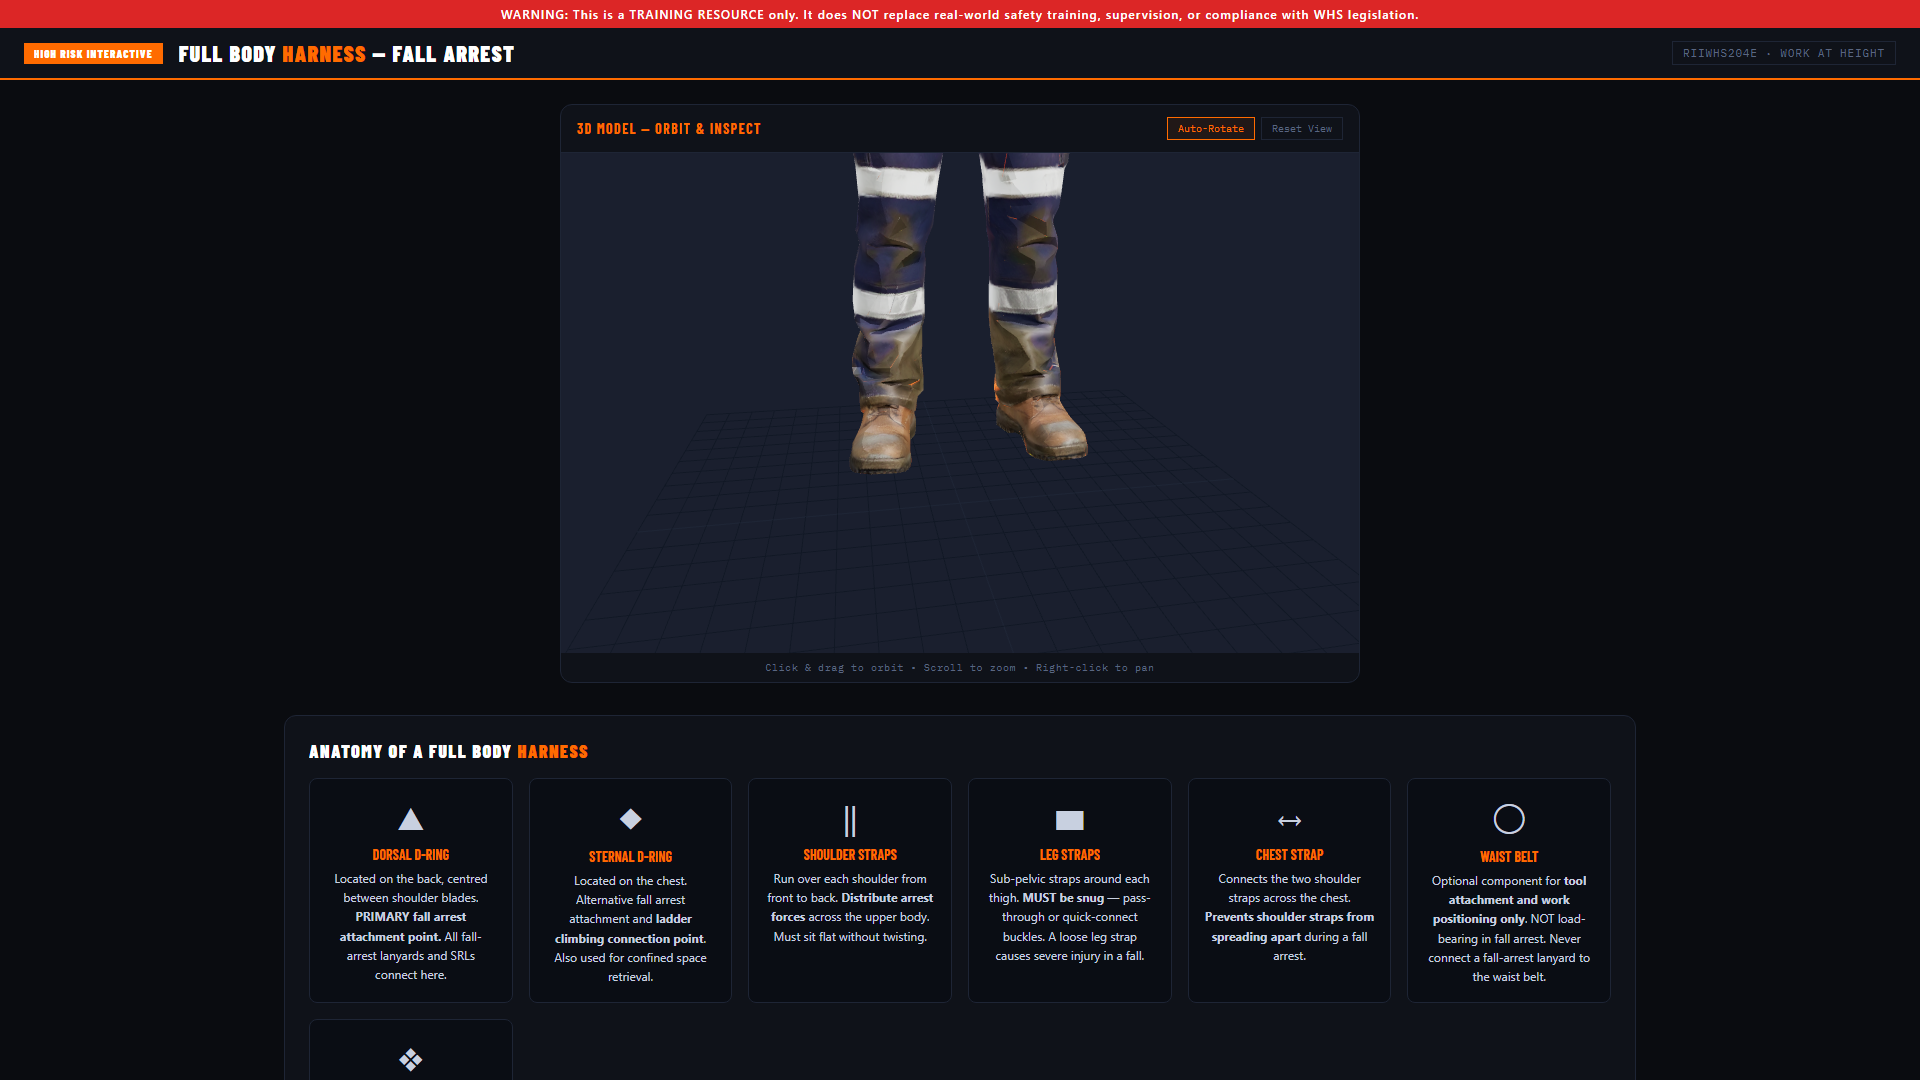
Task: Click the HIGH RISK INTERACTIVE badge
Action: [93, 54]
